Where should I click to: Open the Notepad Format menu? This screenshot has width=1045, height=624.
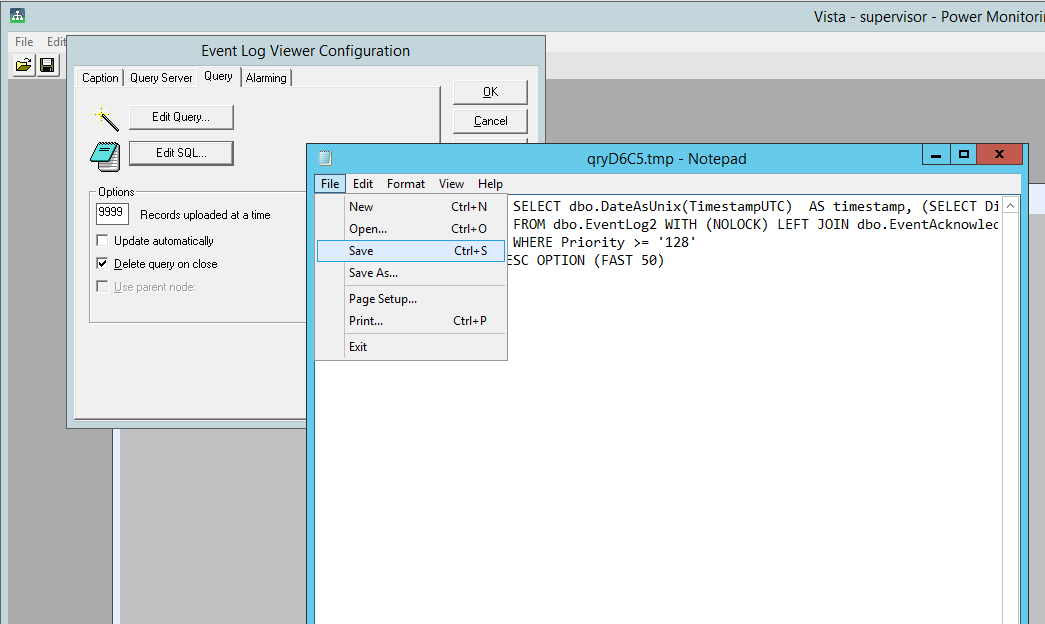point(406,184)
